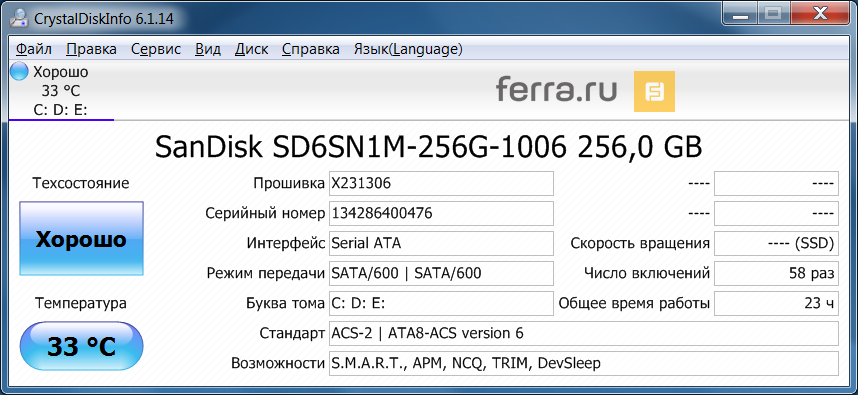The width and height of the screenshot is (858, 395).
Task: Click the Прошивка field X231306
Action: 441,184
